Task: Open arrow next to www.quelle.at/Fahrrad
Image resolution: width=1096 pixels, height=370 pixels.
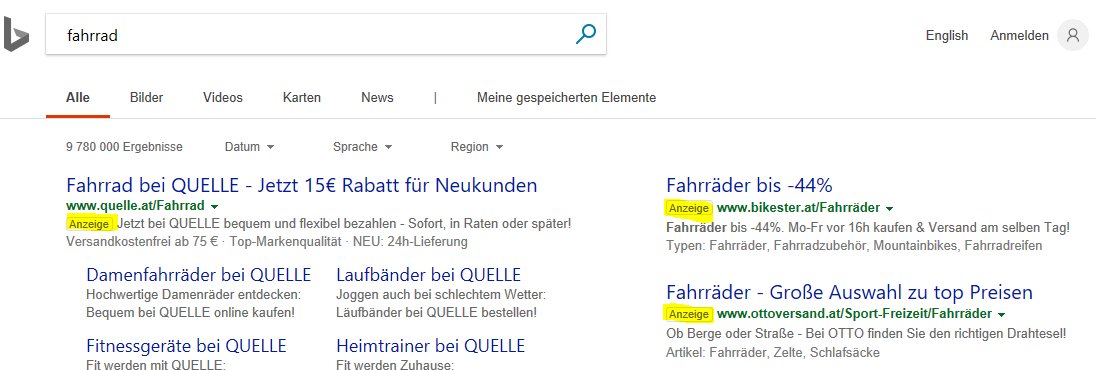Action: 215,206
